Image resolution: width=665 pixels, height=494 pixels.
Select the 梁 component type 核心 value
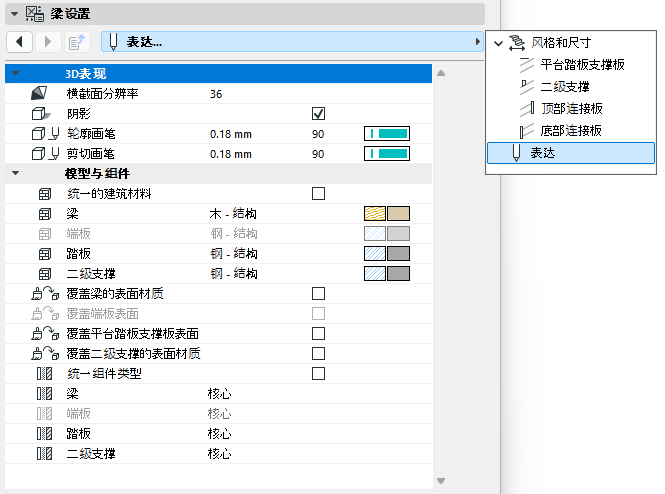[x=220, y=394]
